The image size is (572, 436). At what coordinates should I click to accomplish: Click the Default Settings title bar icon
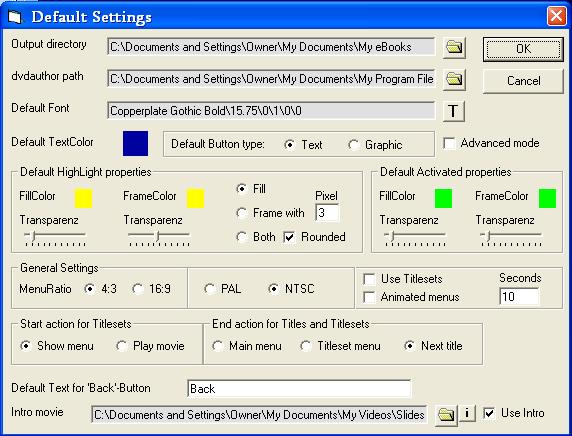click(15, 17)
